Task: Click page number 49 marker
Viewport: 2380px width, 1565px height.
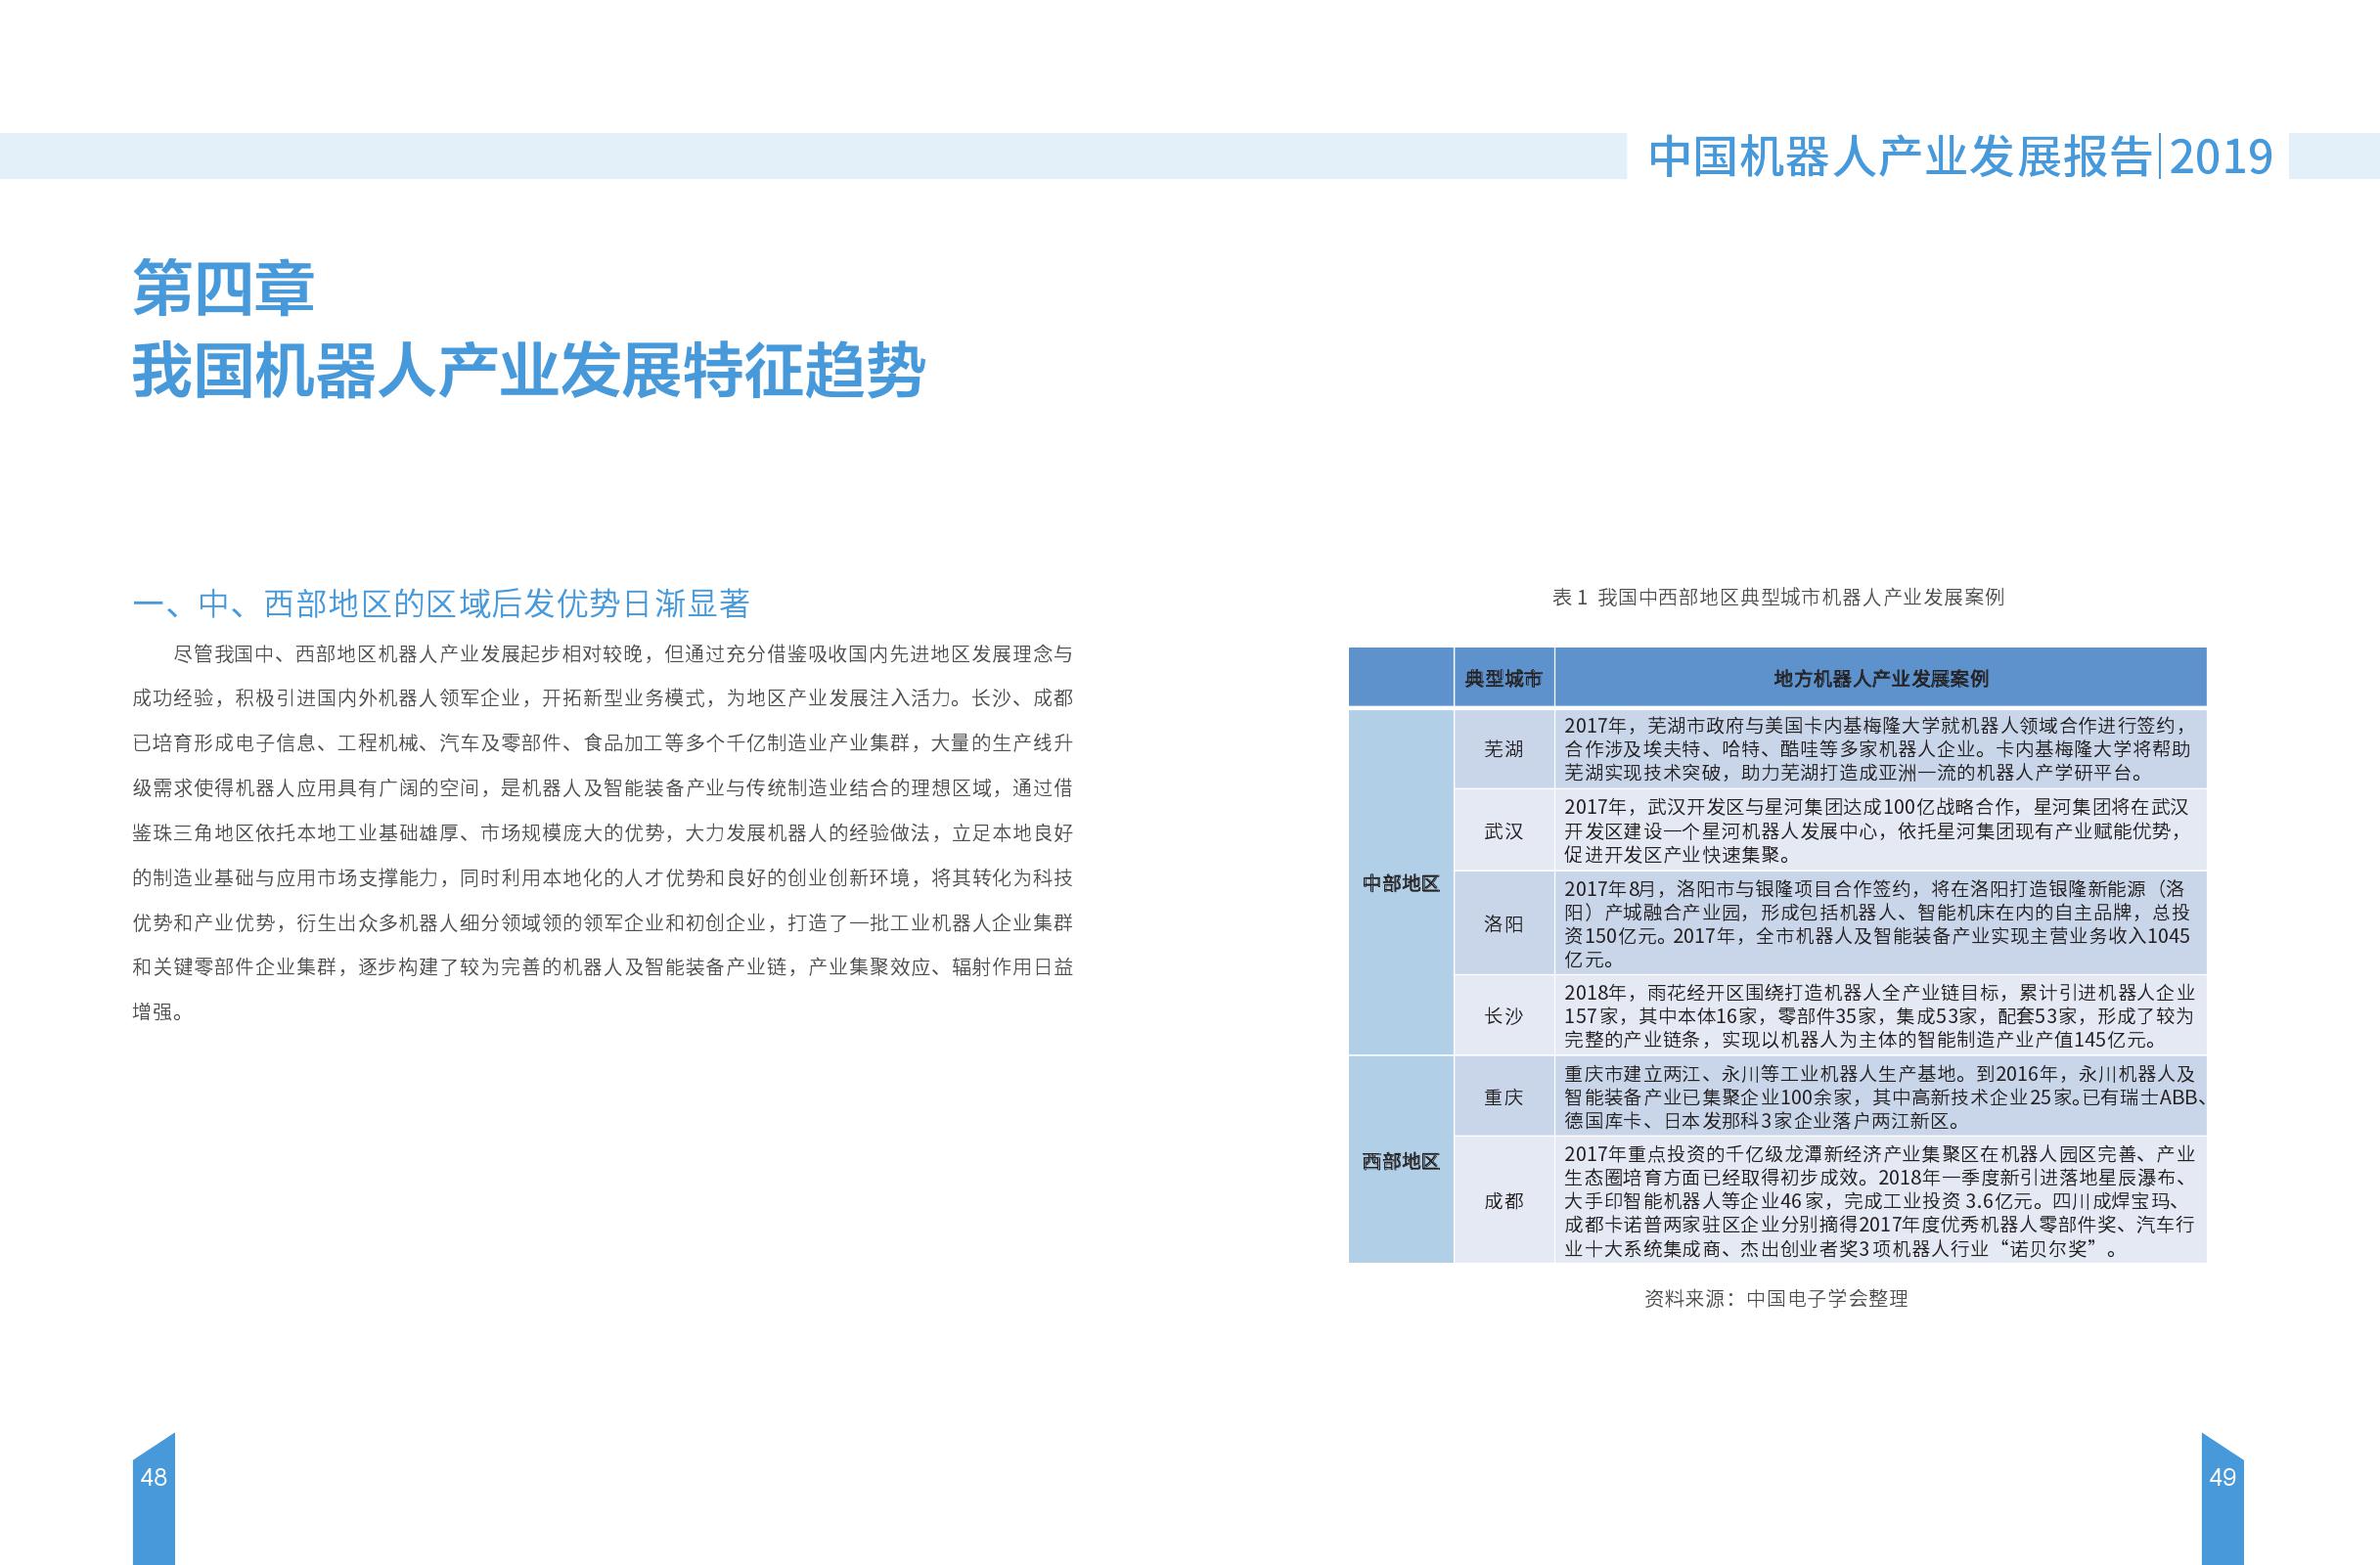Action: pos(2222,1477)
